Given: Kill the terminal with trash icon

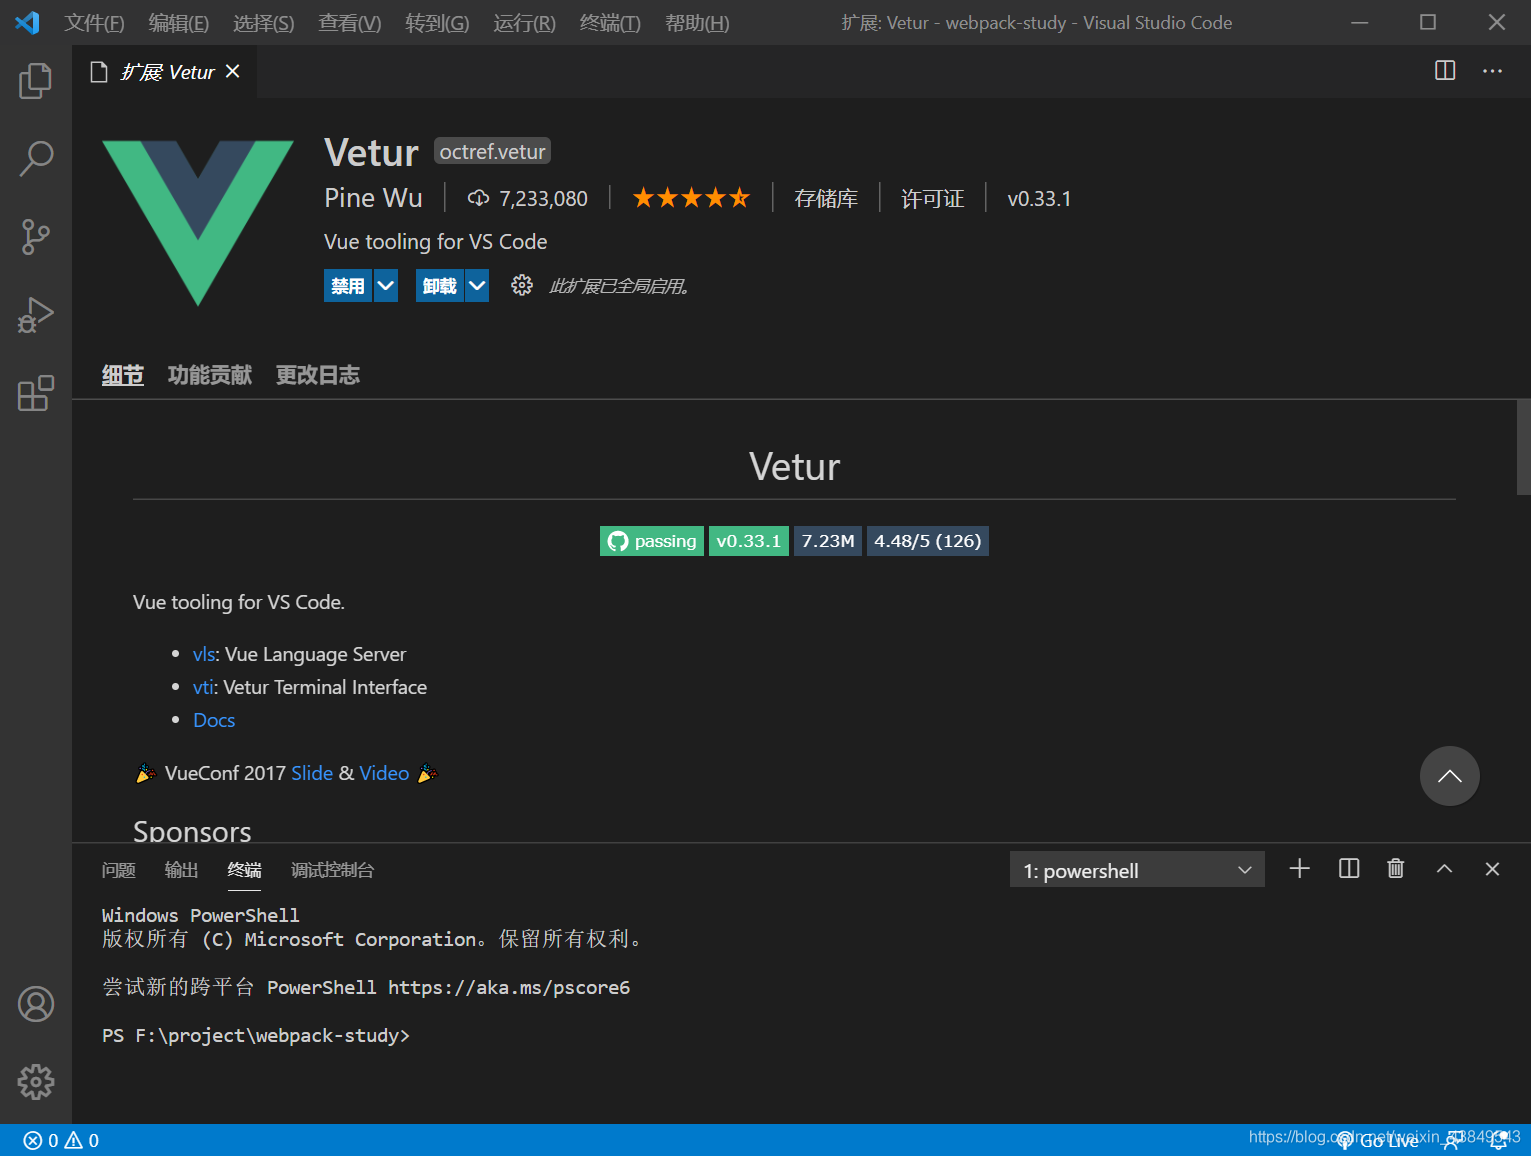Looking at the screenshot, I should pyautogui.click(x=1396, y=868).
